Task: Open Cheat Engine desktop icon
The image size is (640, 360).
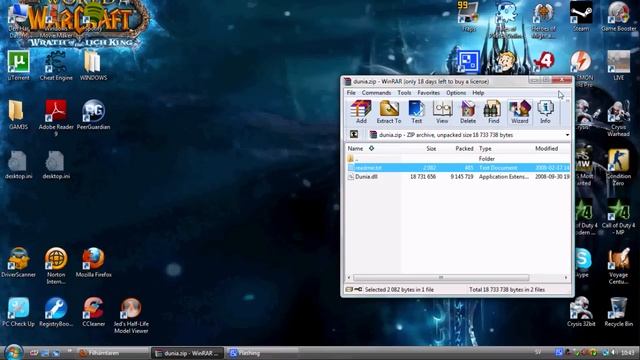Action: pos(56,65)
